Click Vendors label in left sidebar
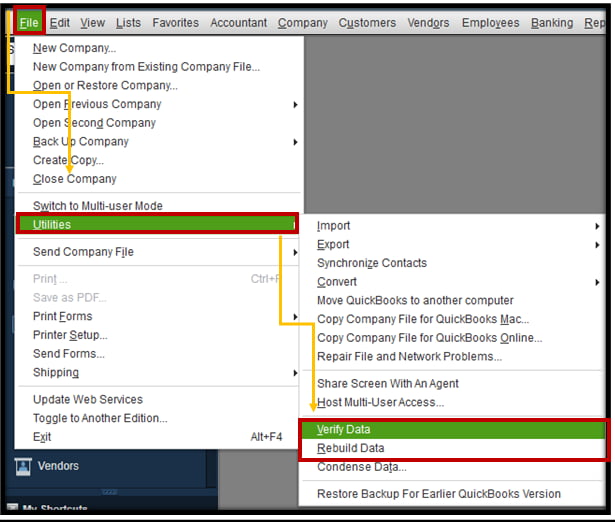 [58, 466]
